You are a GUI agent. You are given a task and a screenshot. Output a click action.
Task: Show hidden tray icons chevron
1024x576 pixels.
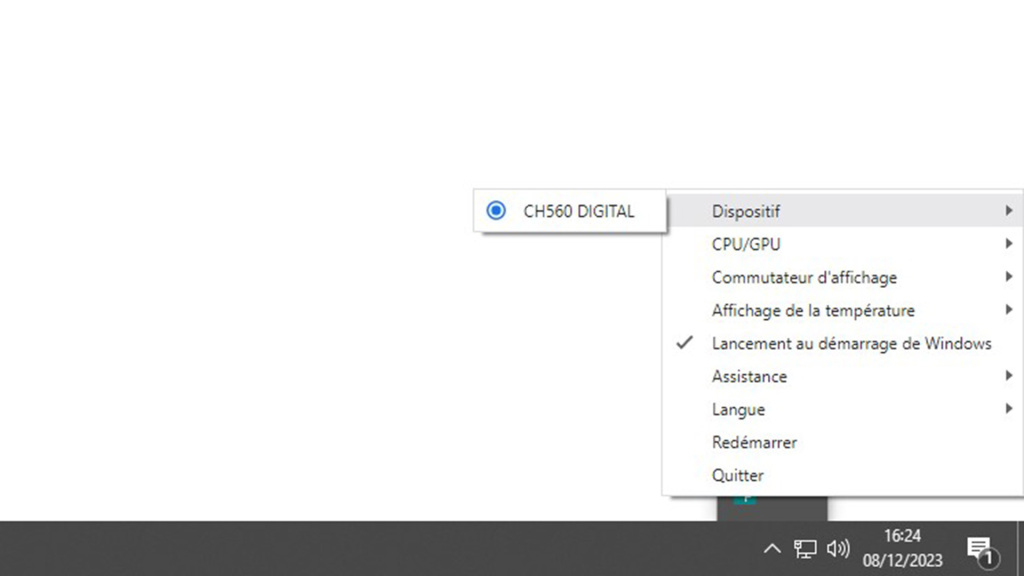[771, 548]
